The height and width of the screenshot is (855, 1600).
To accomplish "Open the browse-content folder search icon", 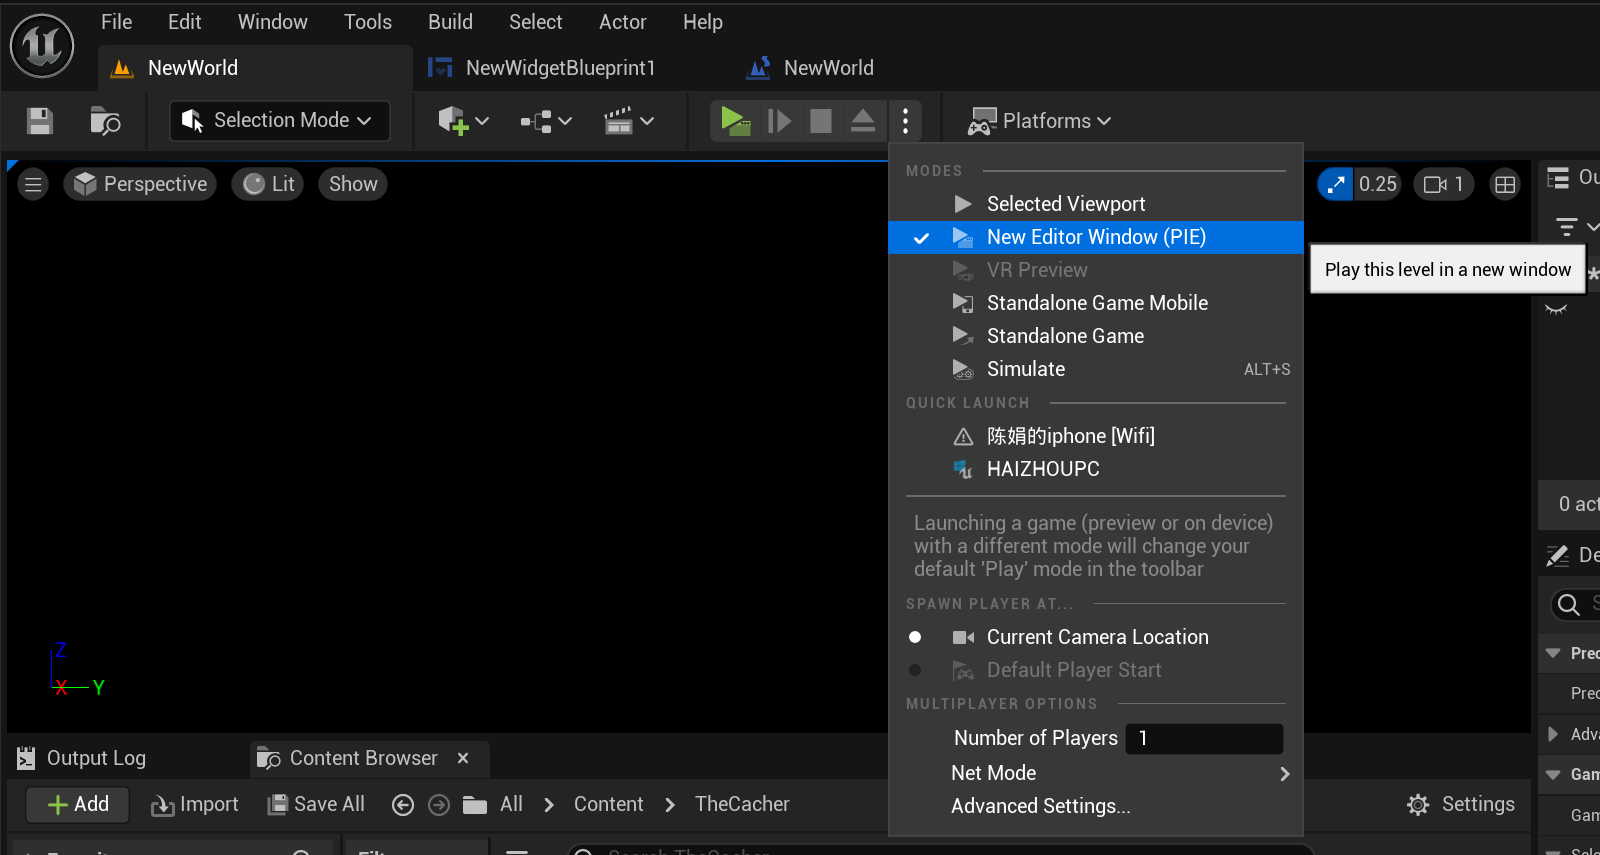I will click(105, 121).
